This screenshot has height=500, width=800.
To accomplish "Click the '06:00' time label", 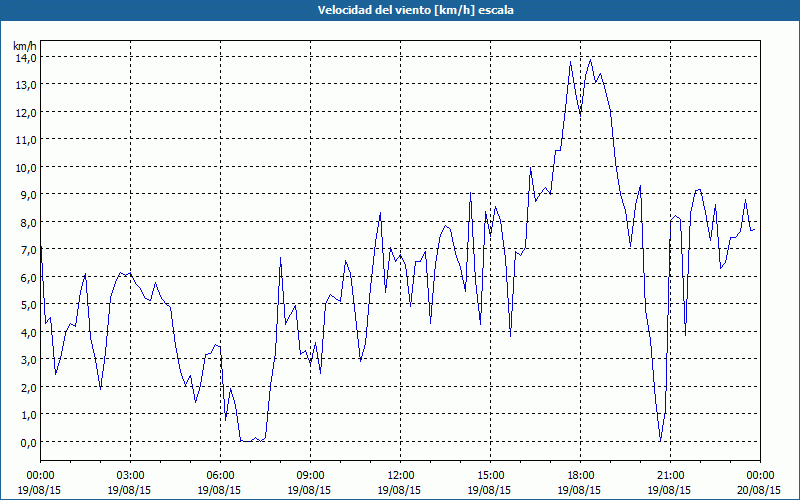I will coord(220,476).
